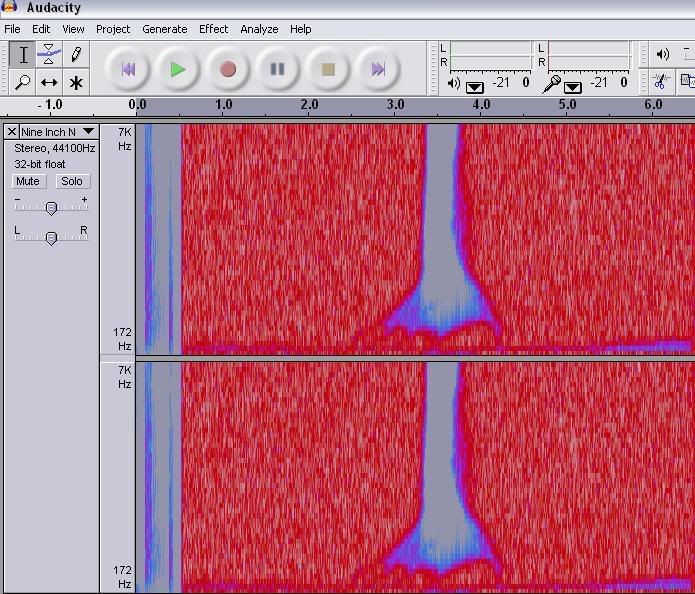Select the Zoom magnifier tool

pyautogui.click(x=23, y=82)
